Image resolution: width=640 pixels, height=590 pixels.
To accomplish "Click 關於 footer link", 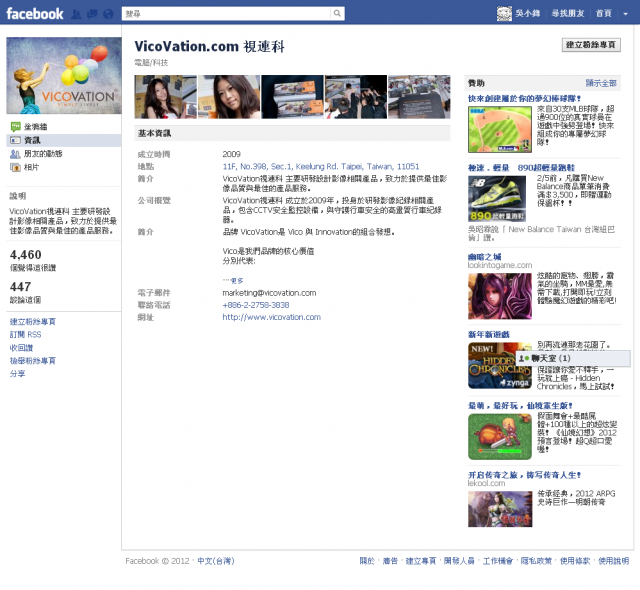I will pyautogui.click(x=367, y=561).
